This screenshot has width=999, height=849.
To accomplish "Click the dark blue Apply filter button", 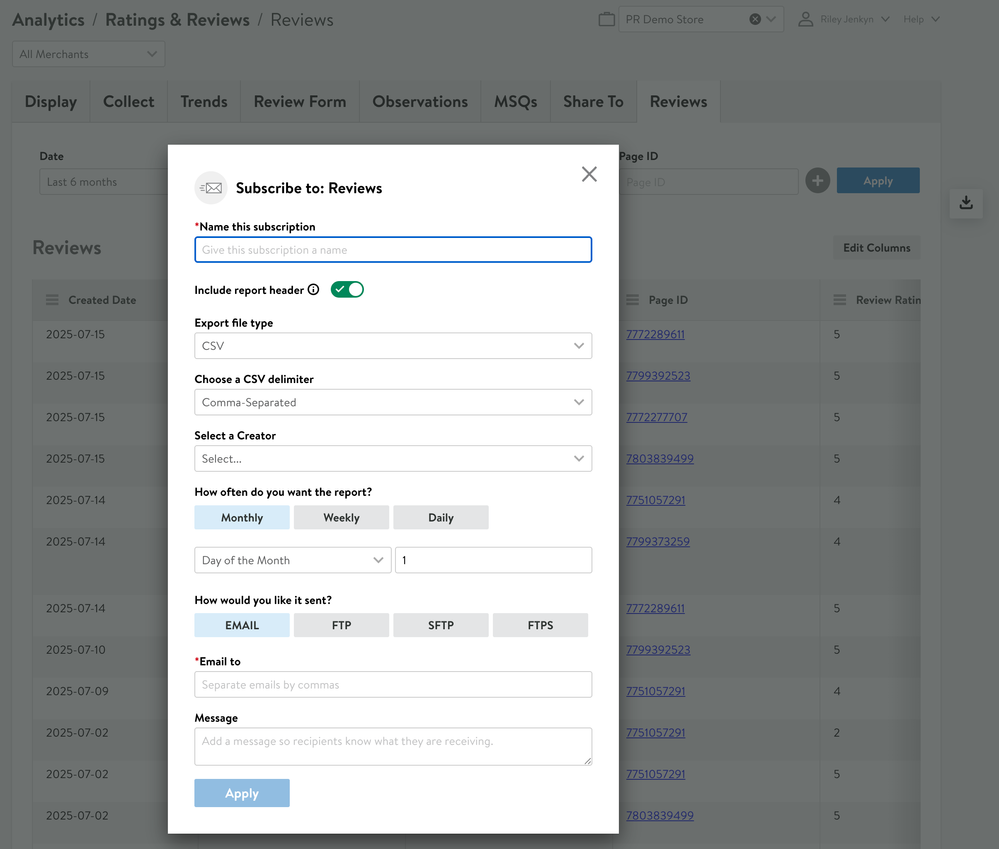I will (x=878, y=180).
